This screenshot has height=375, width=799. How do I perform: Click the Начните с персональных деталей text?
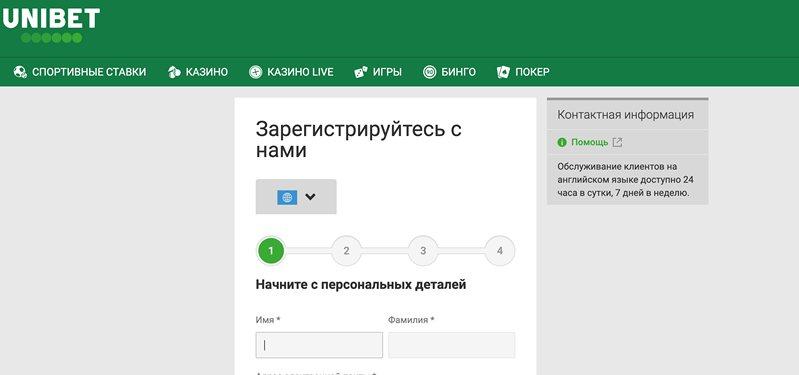click(361, 284)
